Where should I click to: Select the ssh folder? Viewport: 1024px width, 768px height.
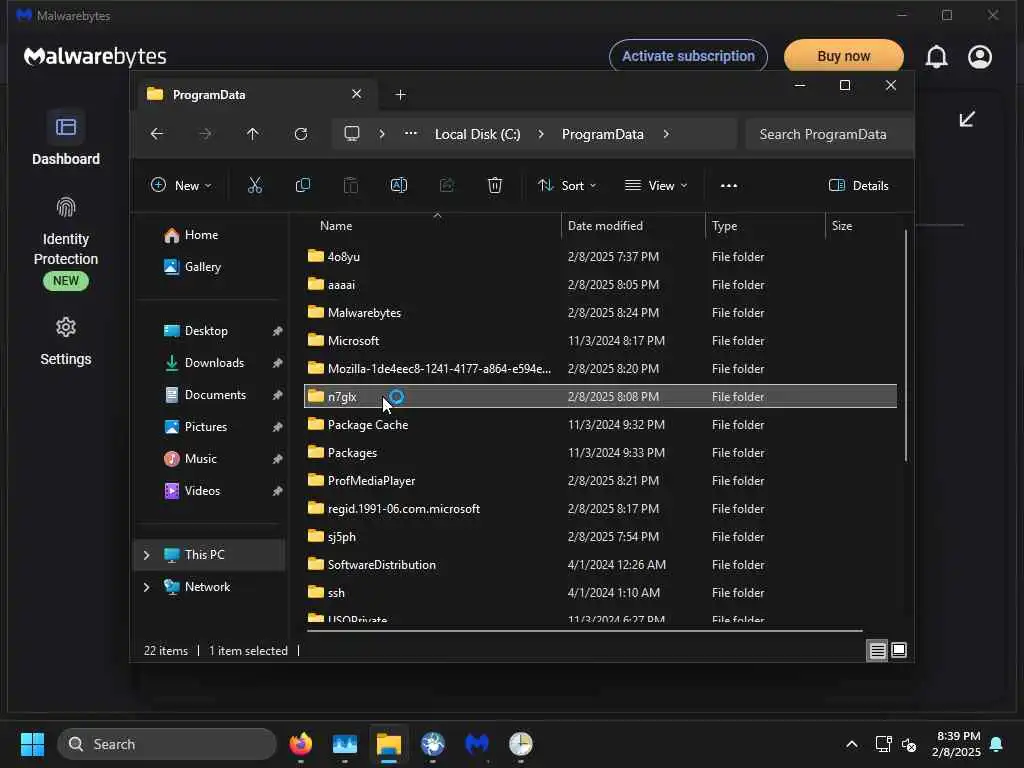click(600, 593)
